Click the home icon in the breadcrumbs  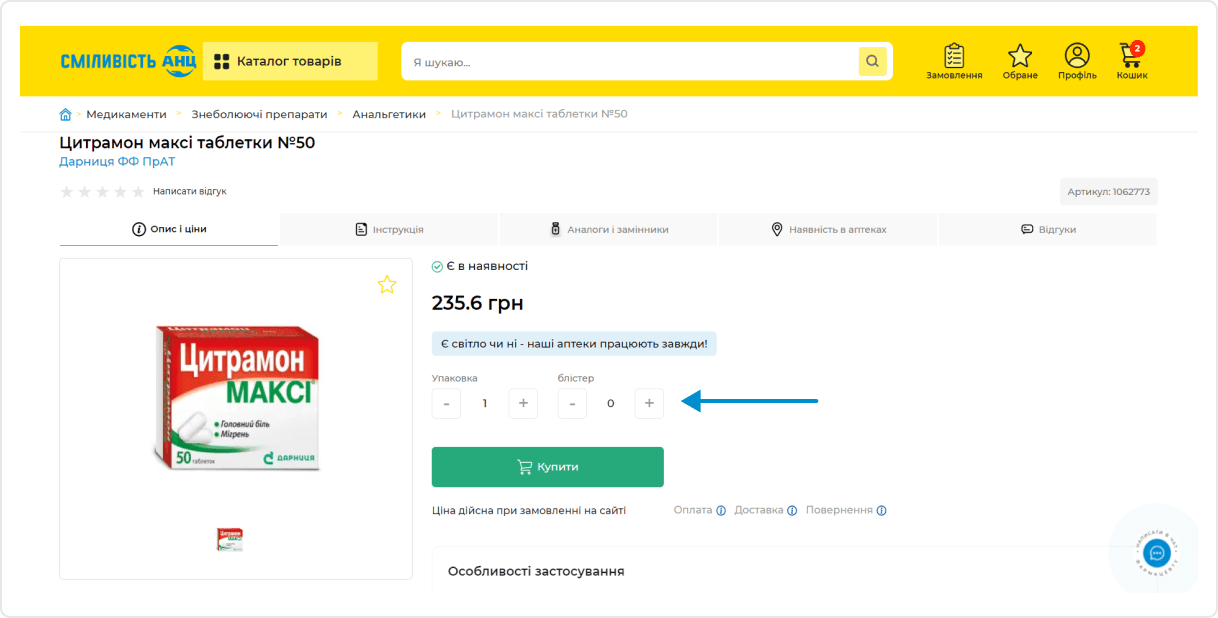pos(65,113)
